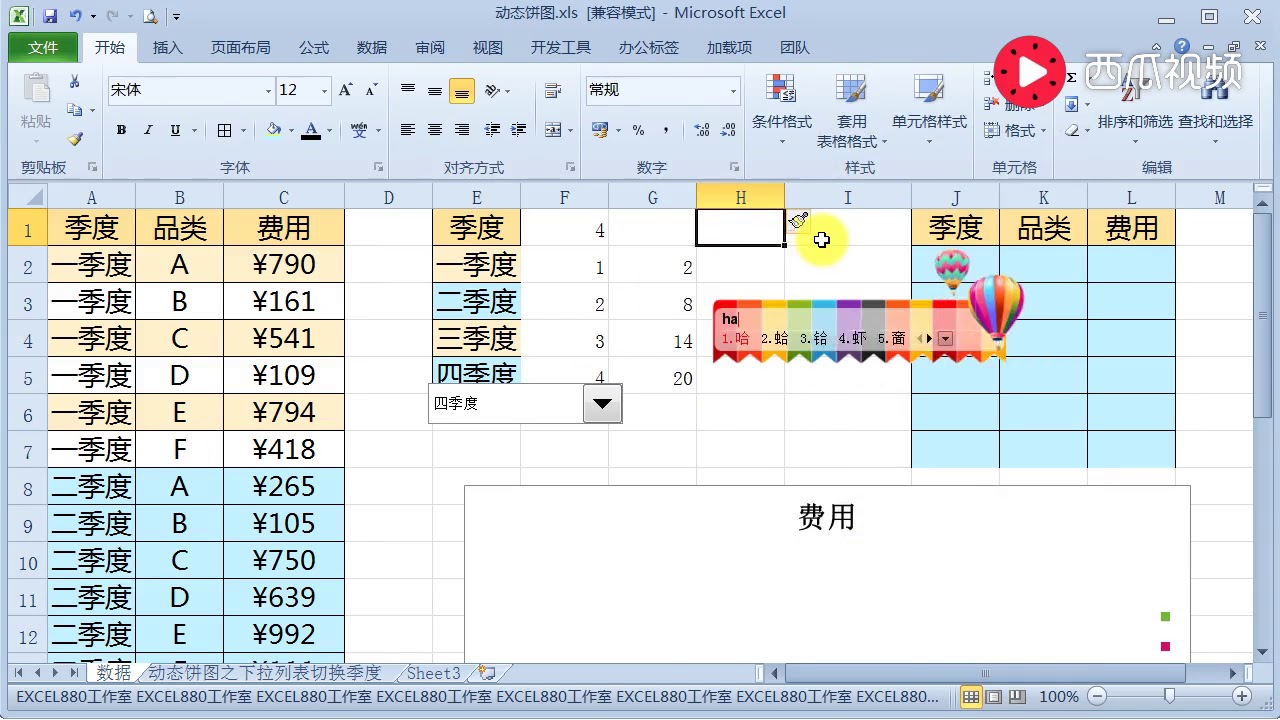Align text right
The image size is (1280, 720).
tap(462, 130)
